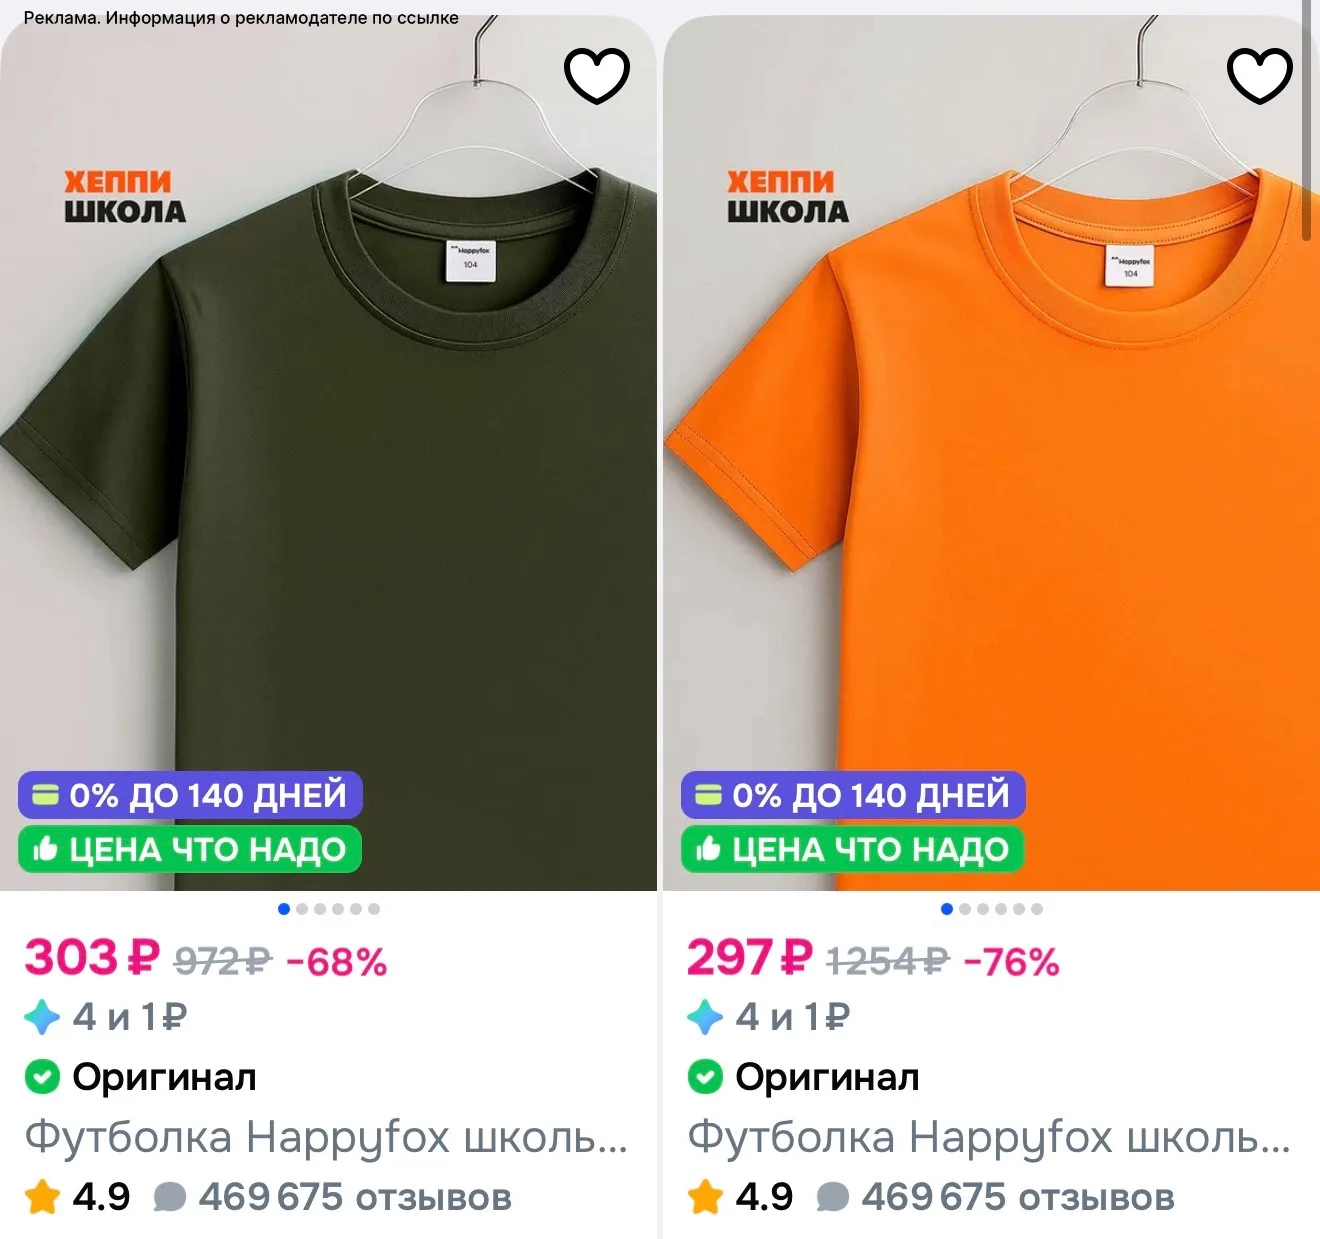Select the 297 ₽ price of orange shirt
1320x1239 pixels.
749,958
